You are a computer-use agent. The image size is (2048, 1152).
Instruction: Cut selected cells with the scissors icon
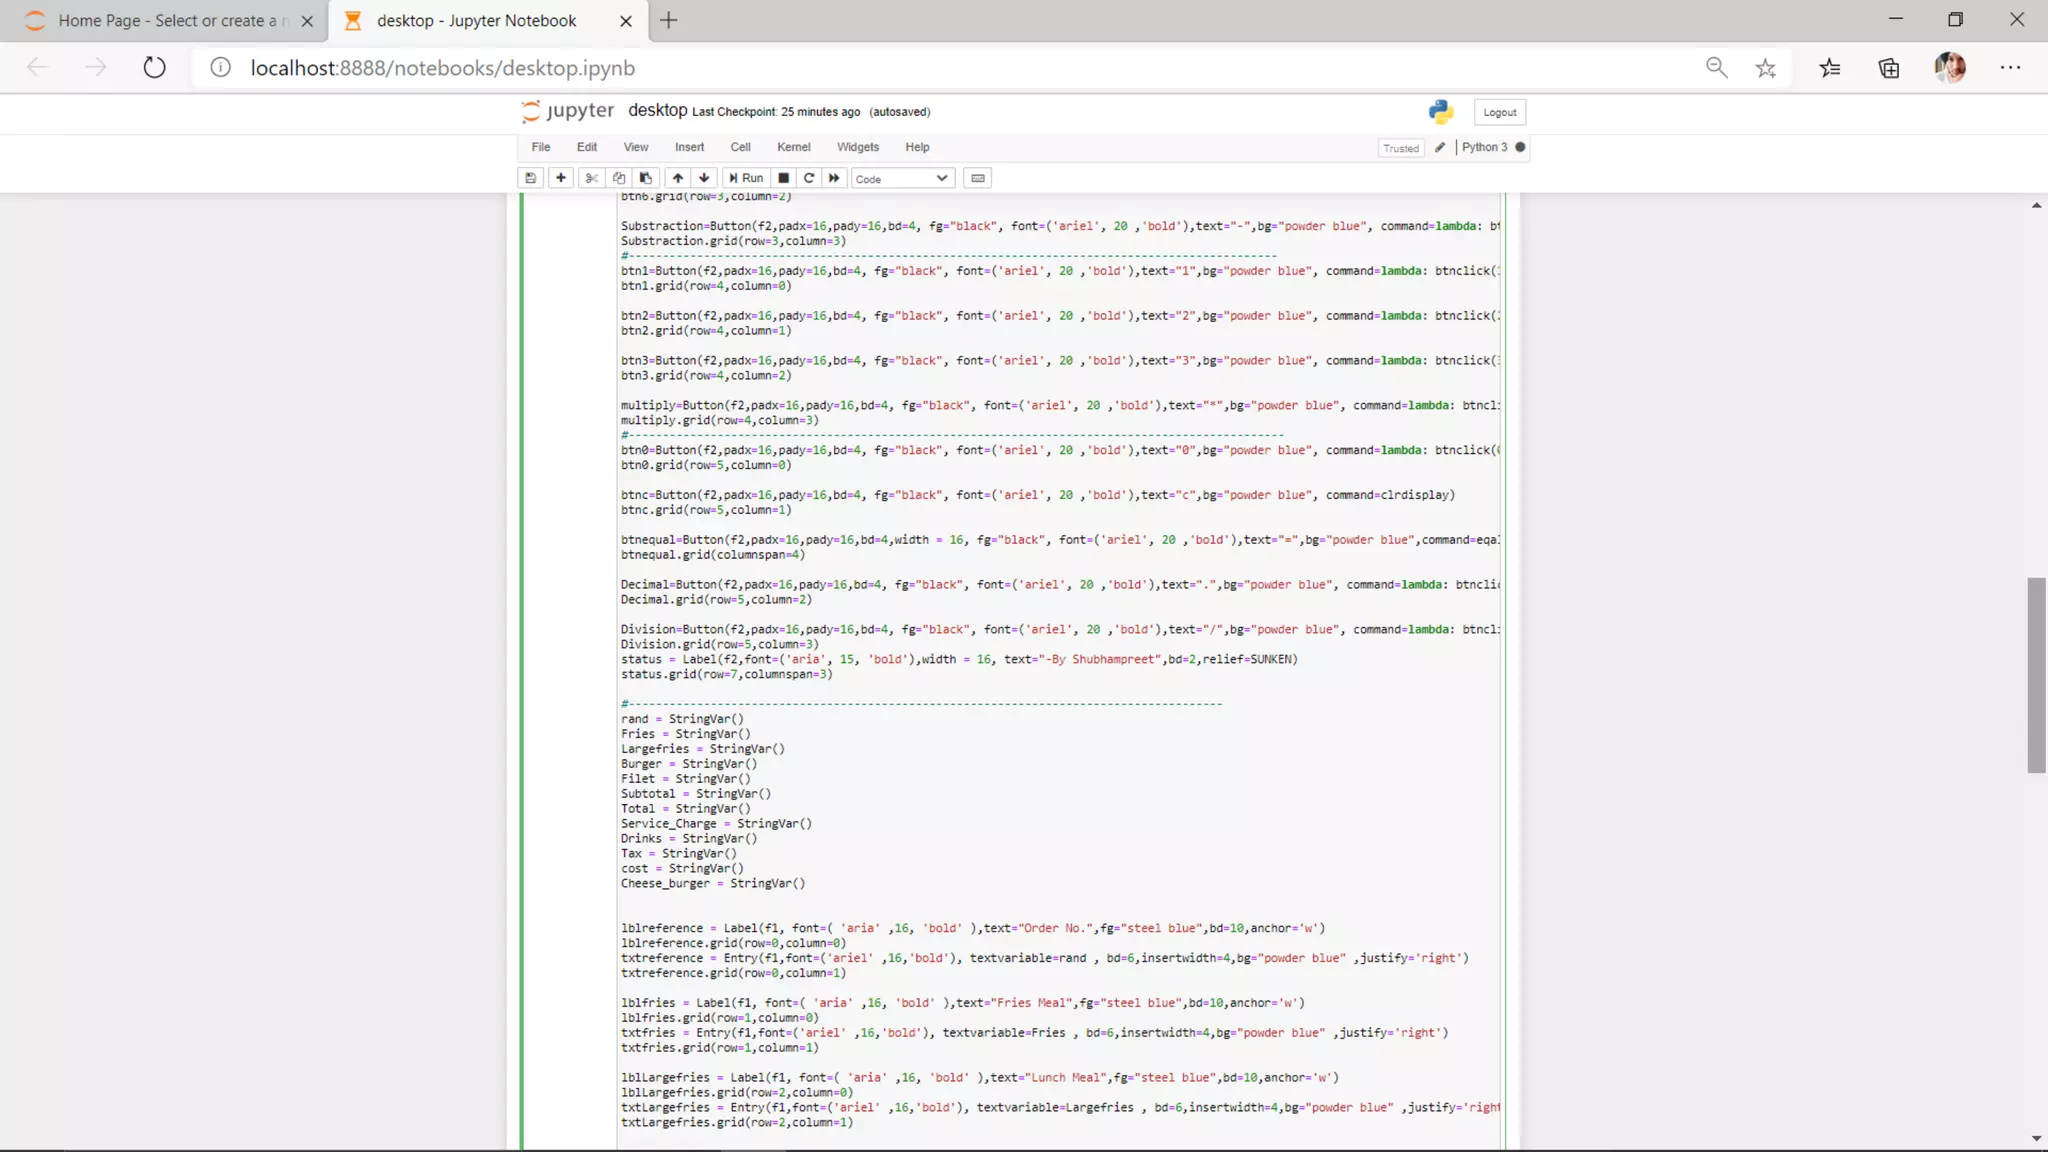[591, 178]
